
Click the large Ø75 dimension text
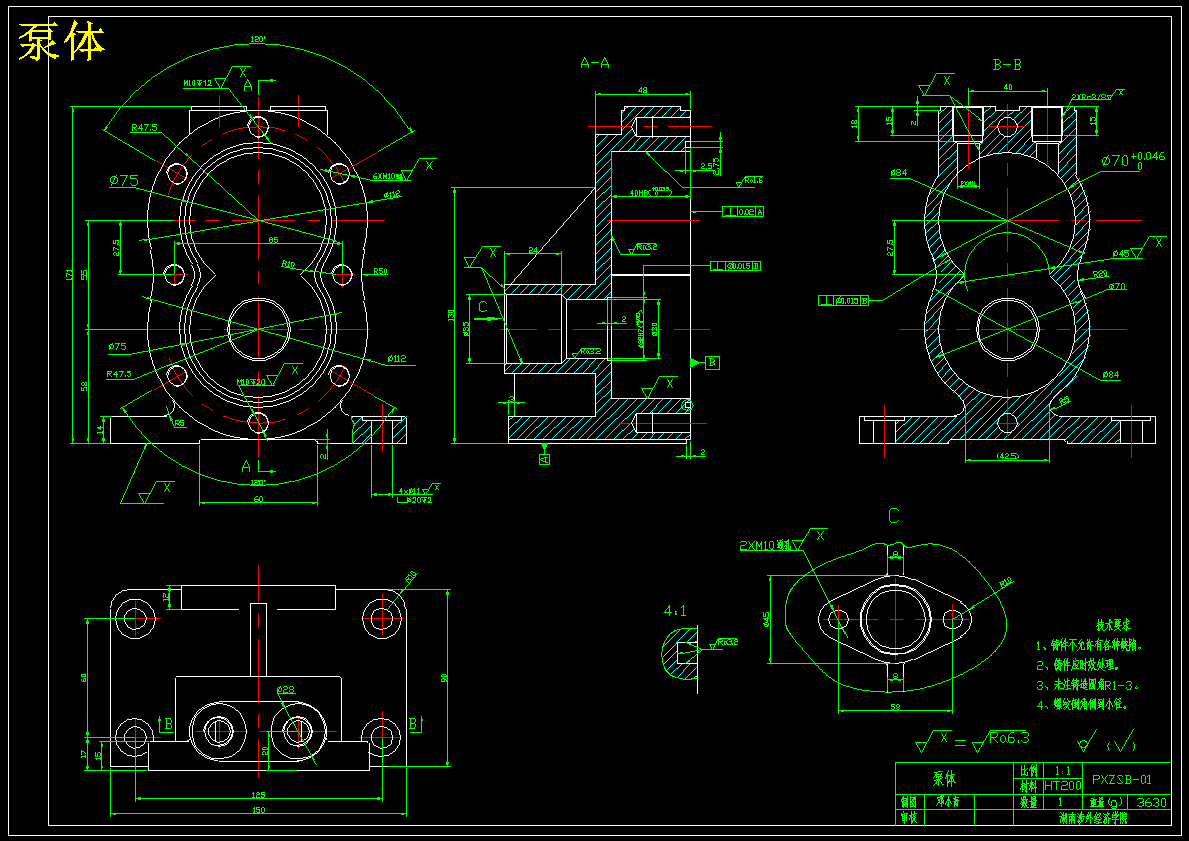click(124, 180)
